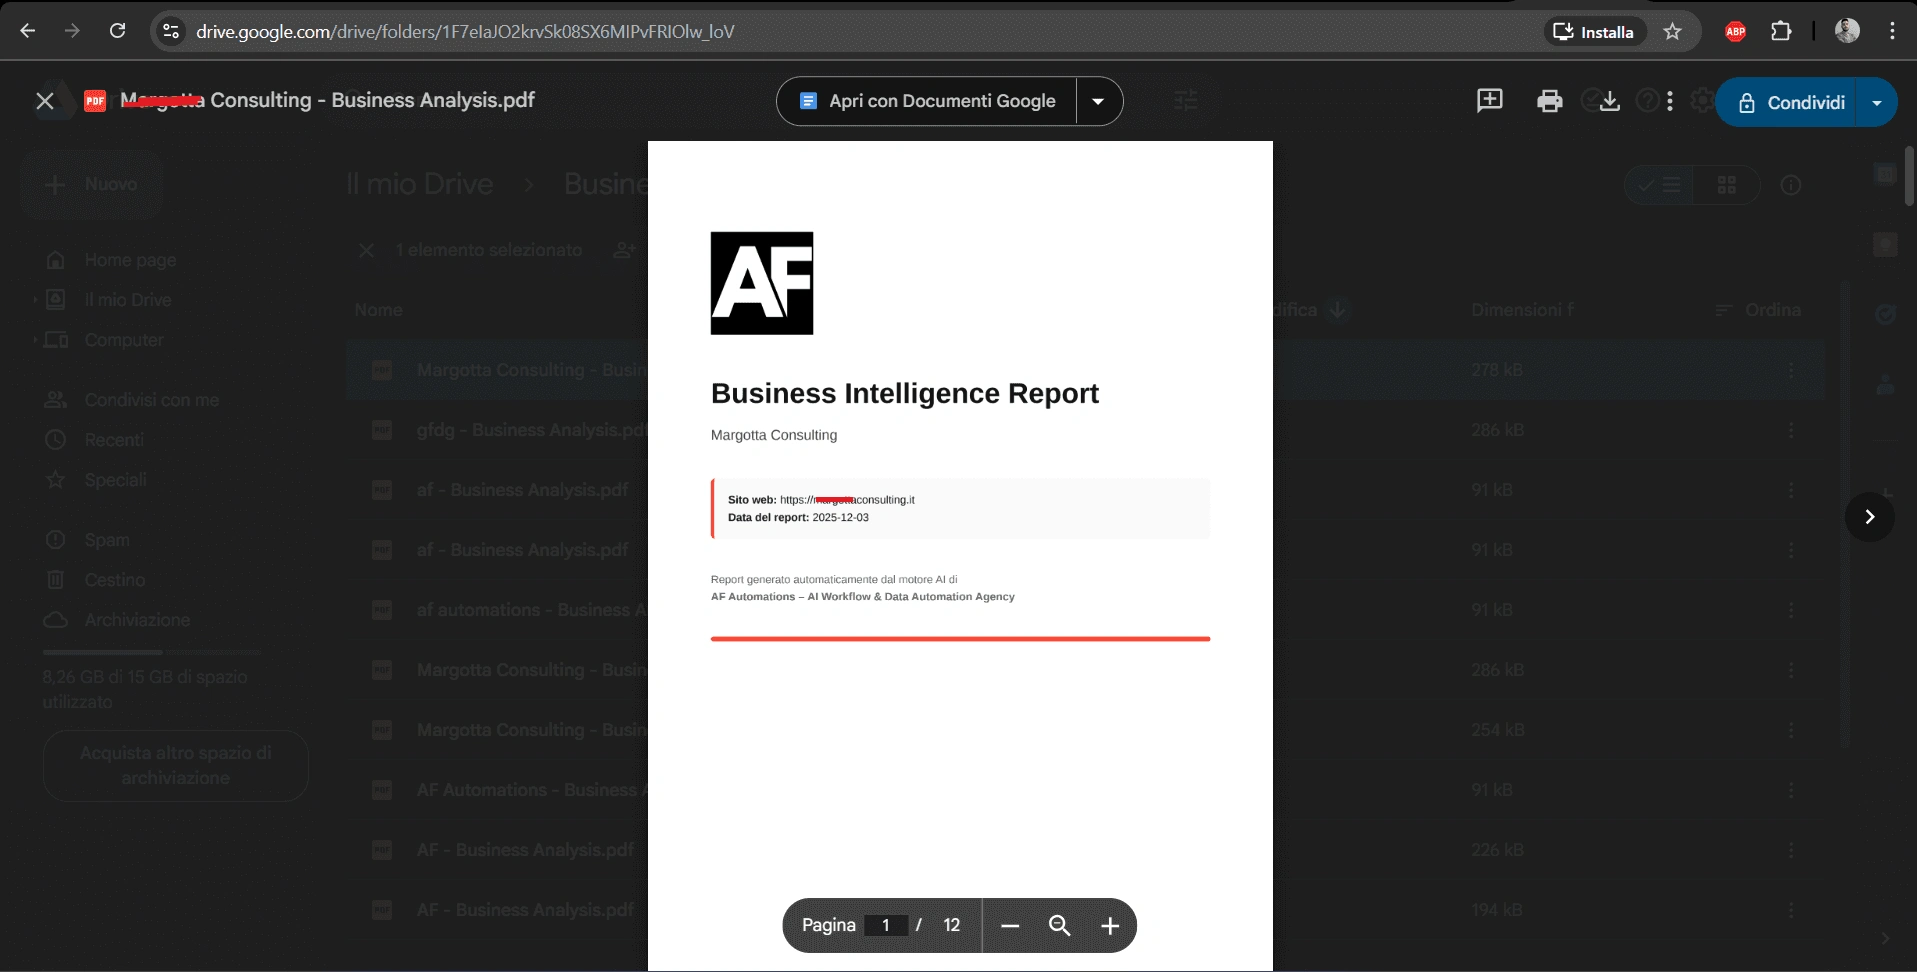Add a comment to the PDF

[x=1488, y=101]
